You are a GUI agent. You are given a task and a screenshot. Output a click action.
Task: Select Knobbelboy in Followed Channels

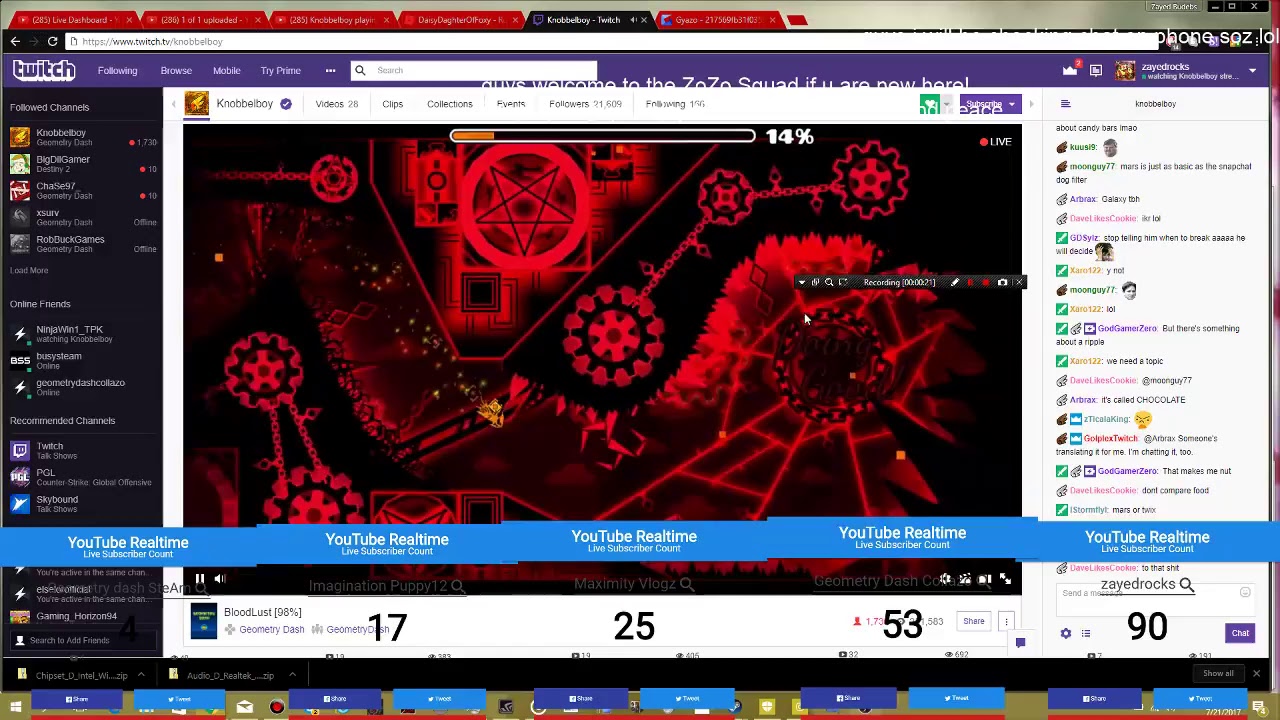coord(82,137)
